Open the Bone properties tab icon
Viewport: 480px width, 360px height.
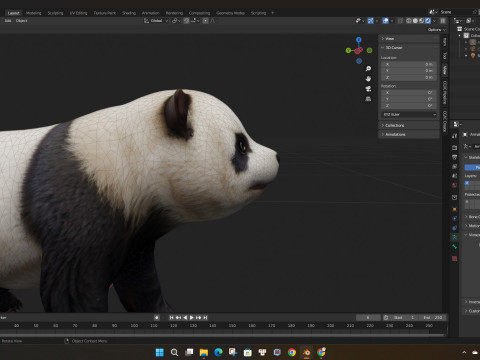coord(455,247)
